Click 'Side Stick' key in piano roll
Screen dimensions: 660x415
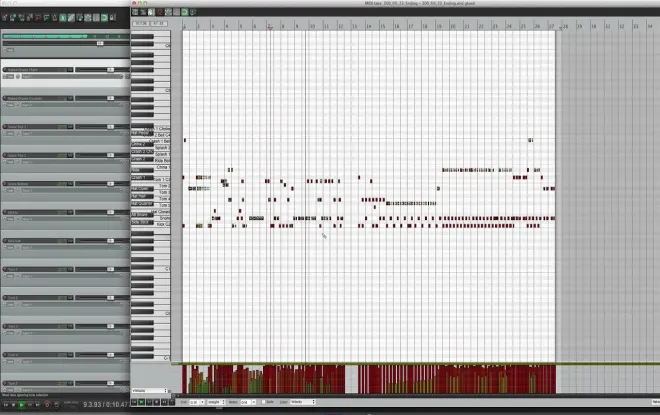142,223
